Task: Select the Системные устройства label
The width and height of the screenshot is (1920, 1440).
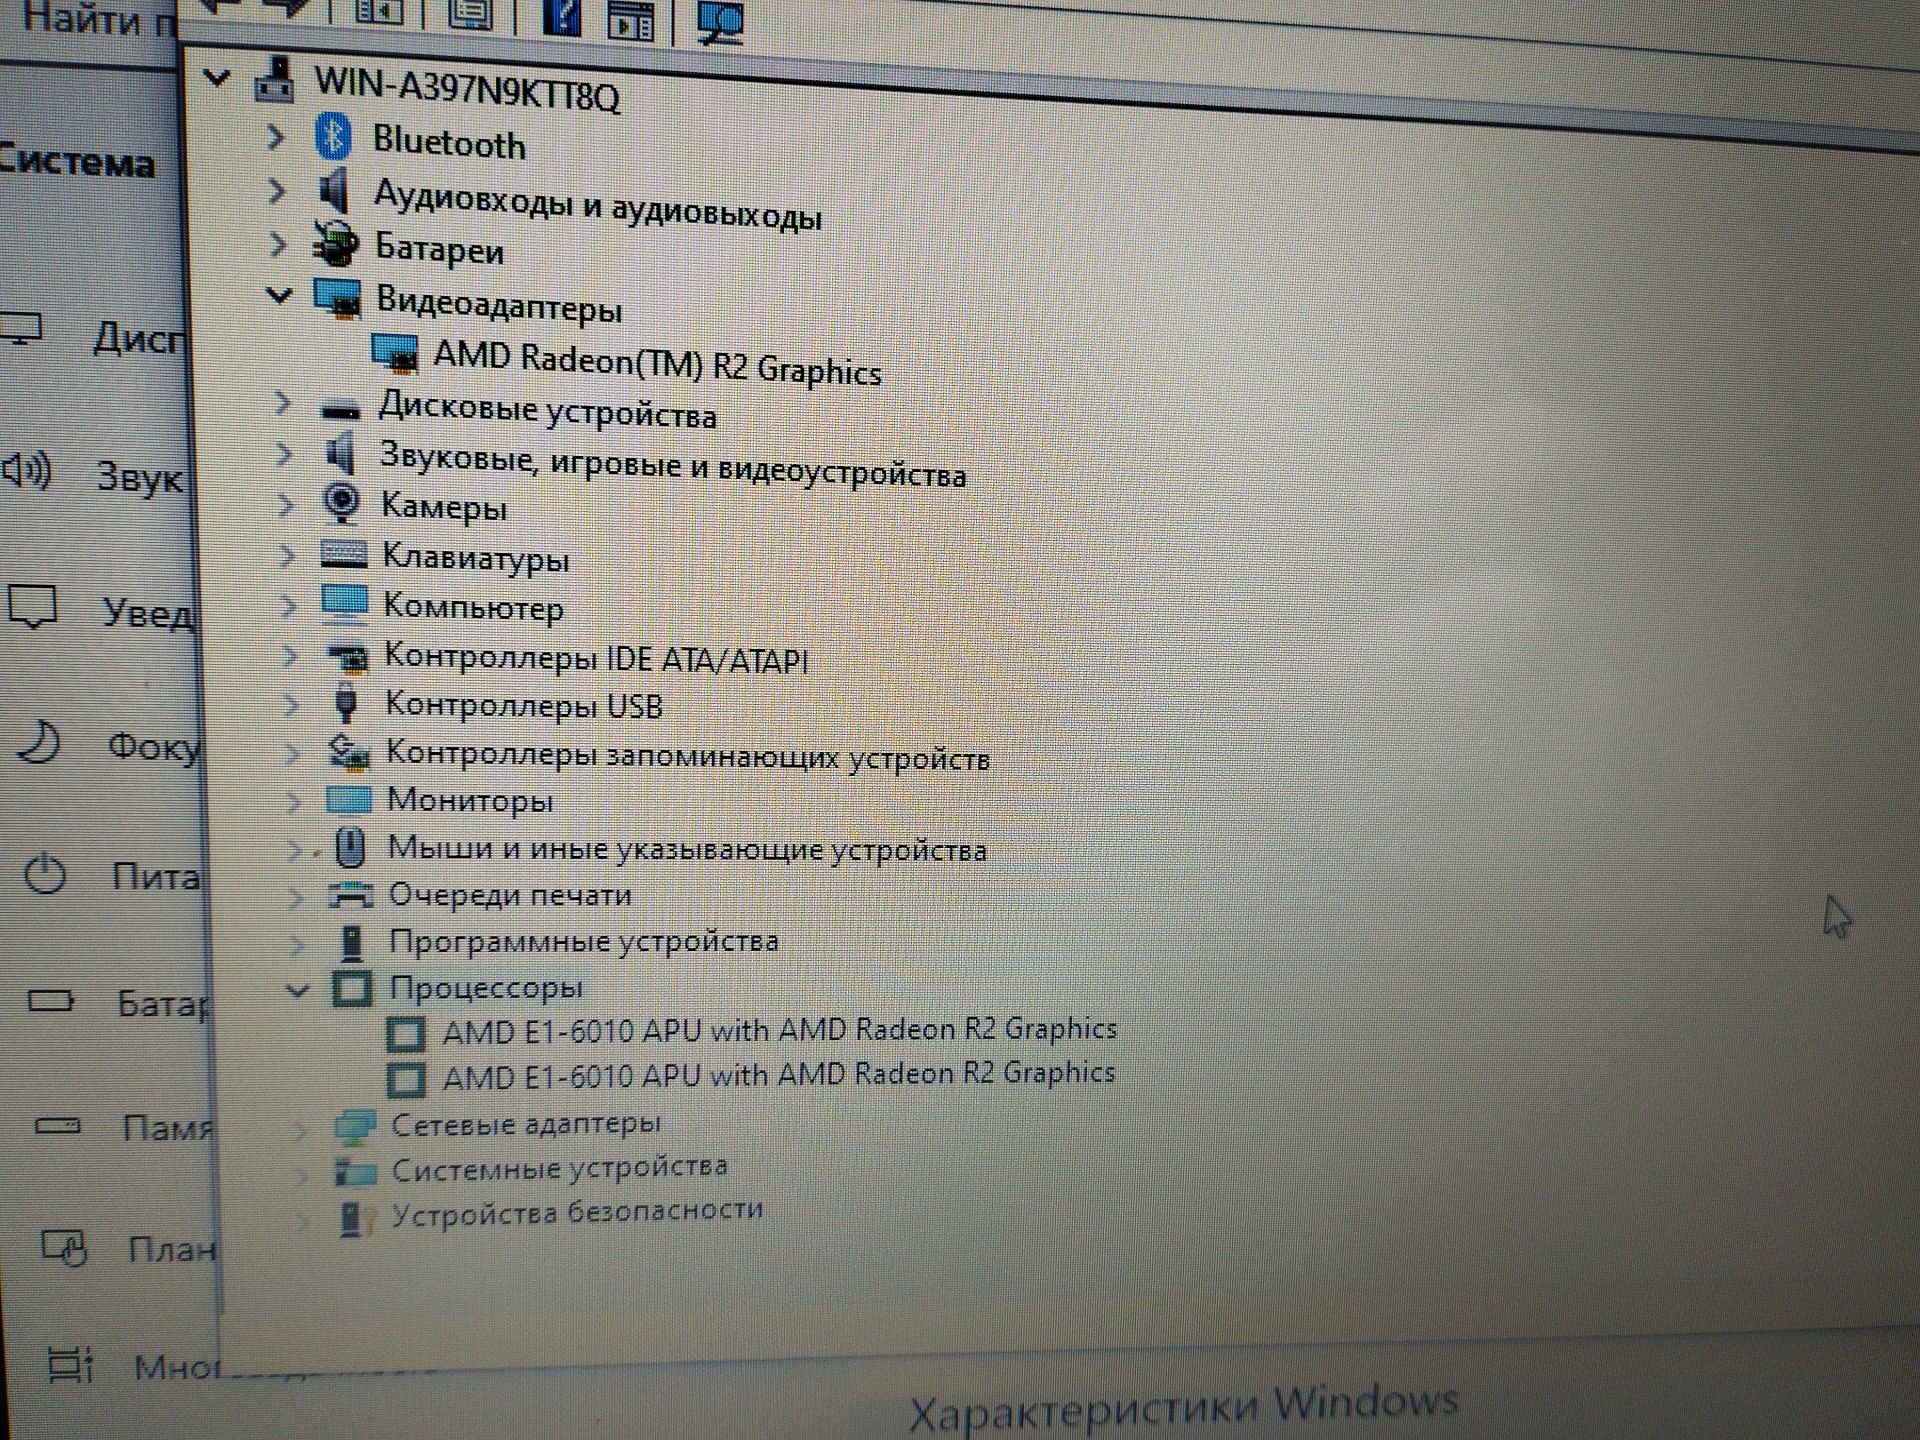Action: point(560,1169)
